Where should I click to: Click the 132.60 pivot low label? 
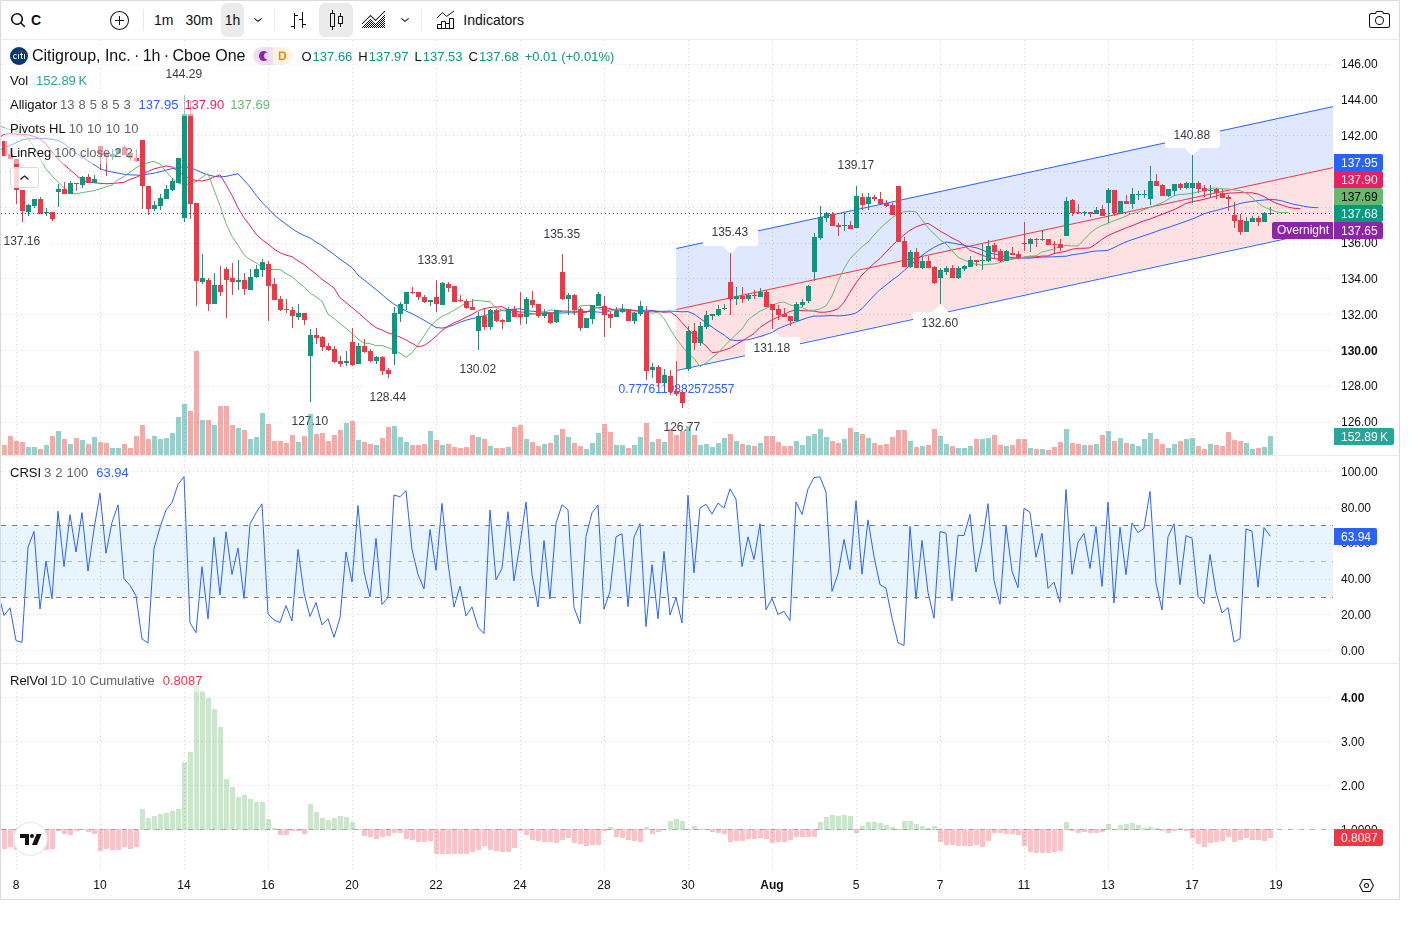tap(939, 323)
